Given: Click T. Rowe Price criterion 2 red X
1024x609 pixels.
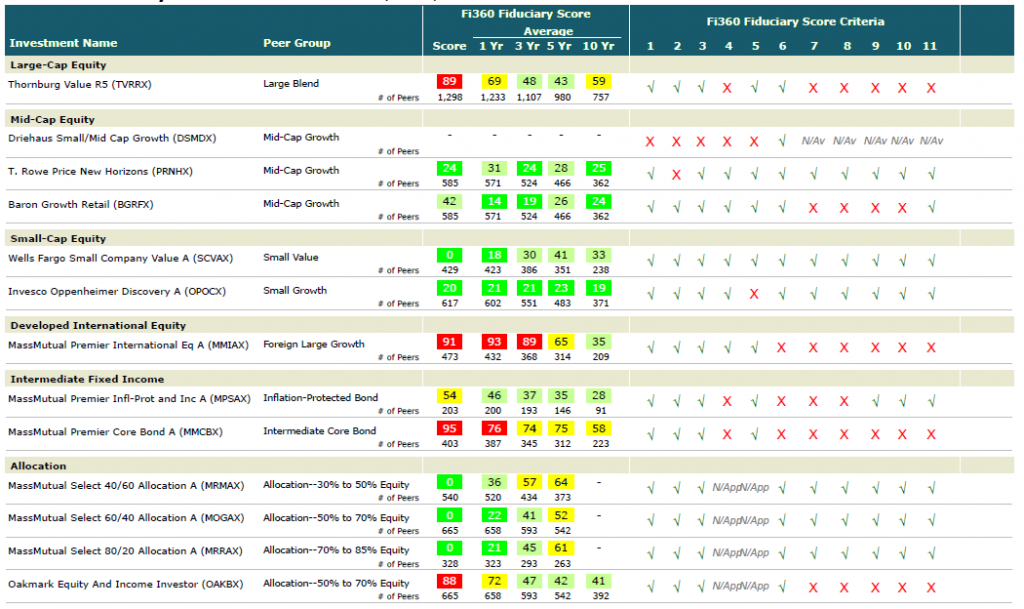Looking at the screenshot, I should [x=677, y=175].
